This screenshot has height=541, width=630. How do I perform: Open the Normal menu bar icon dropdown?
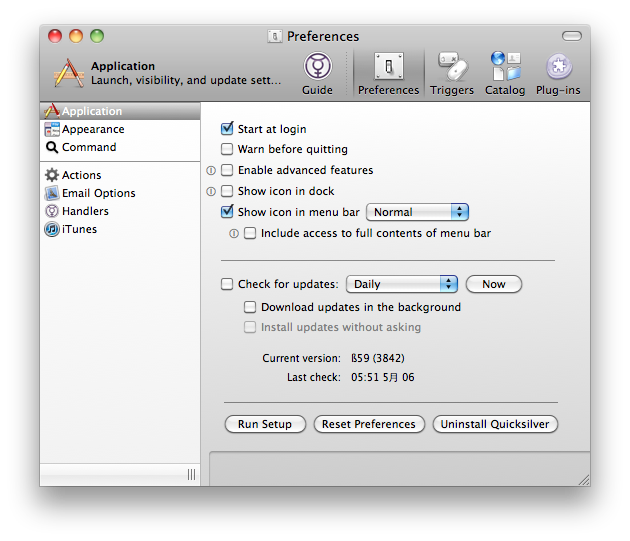point(417,212)
